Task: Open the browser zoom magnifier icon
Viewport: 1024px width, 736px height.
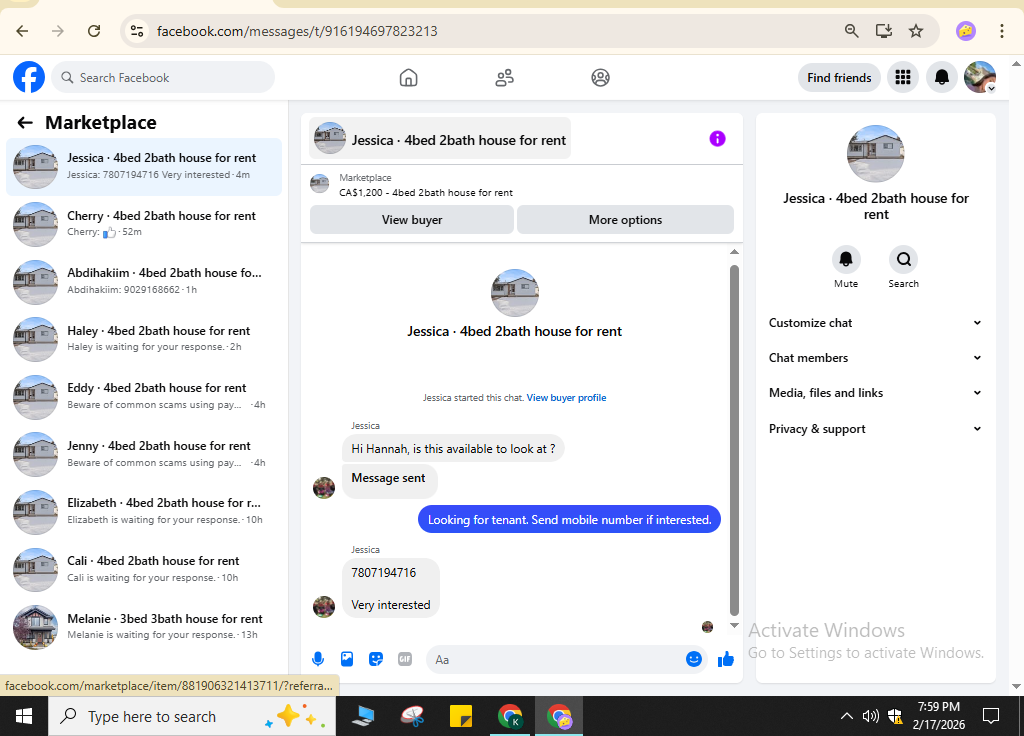Action: [x=851, y=31]
